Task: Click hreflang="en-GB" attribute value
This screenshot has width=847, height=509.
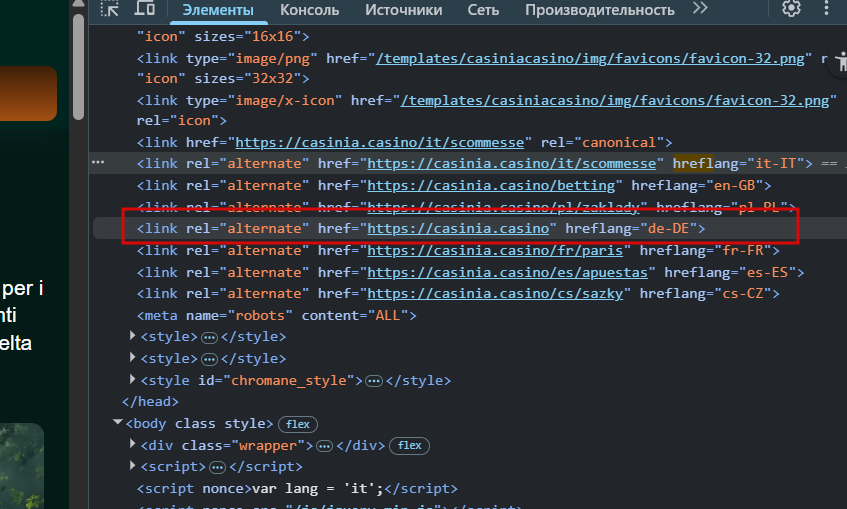Action: (697, 186)
